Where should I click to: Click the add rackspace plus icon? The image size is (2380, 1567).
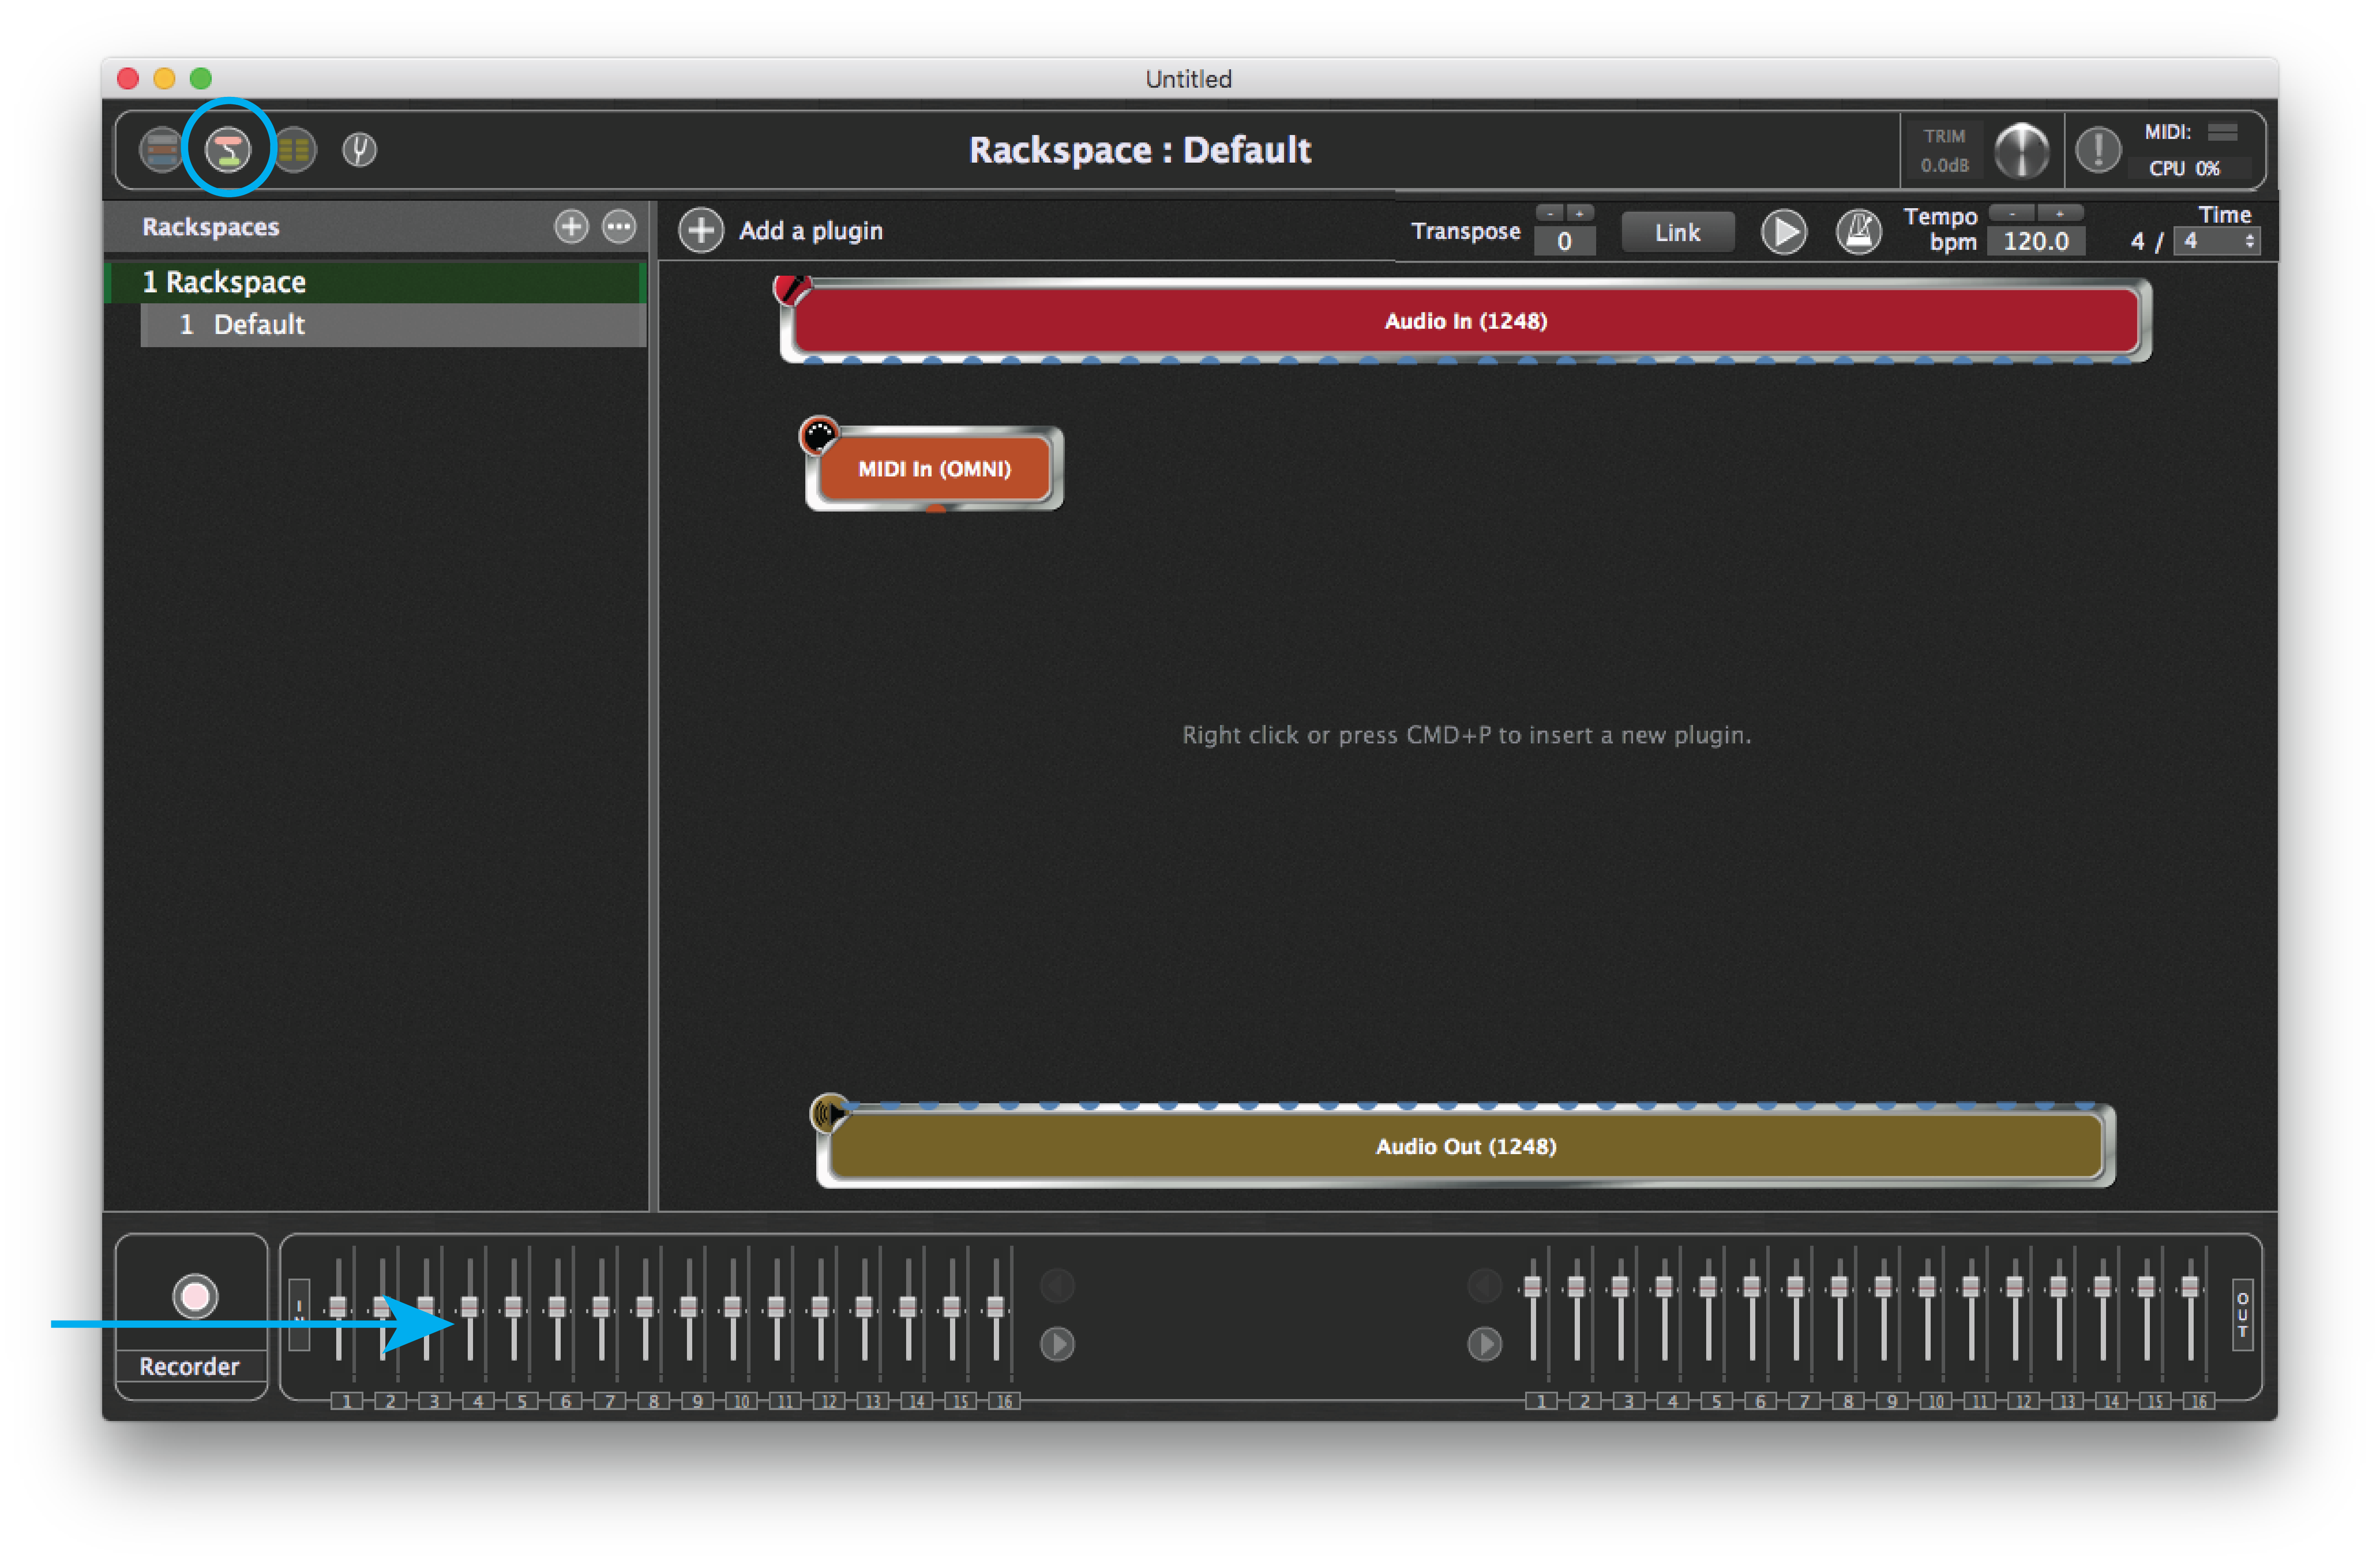click(571, 227)
